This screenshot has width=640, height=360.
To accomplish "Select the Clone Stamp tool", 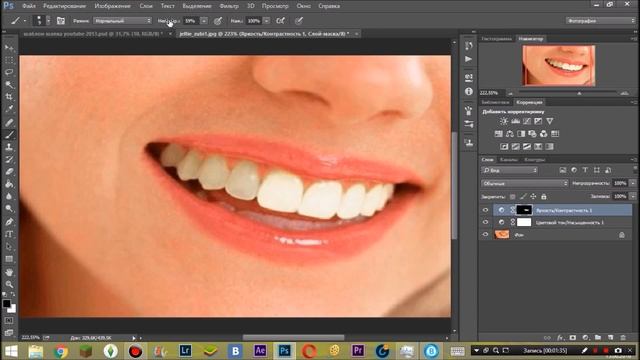I will [x=9, y=147].
